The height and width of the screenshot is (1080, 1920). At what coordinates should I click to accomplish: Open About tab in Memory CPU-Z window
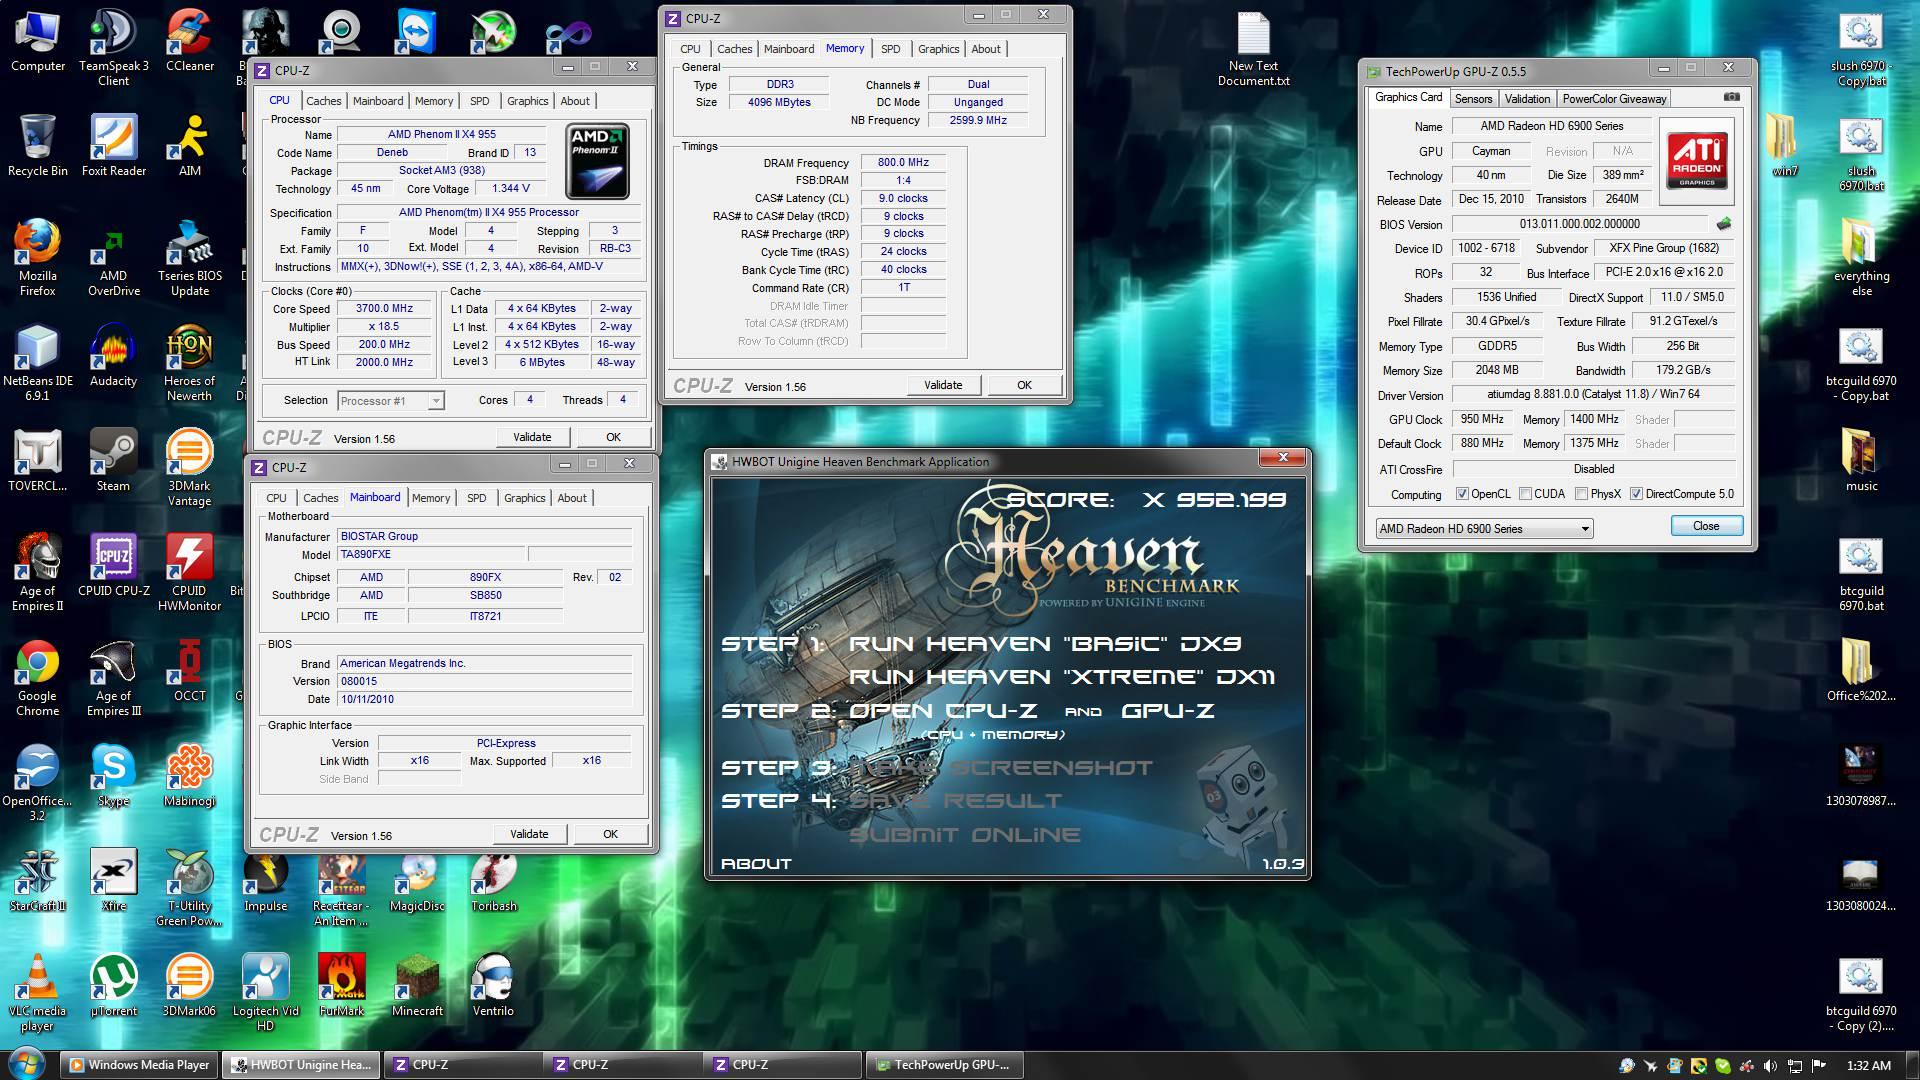[985, 49]
